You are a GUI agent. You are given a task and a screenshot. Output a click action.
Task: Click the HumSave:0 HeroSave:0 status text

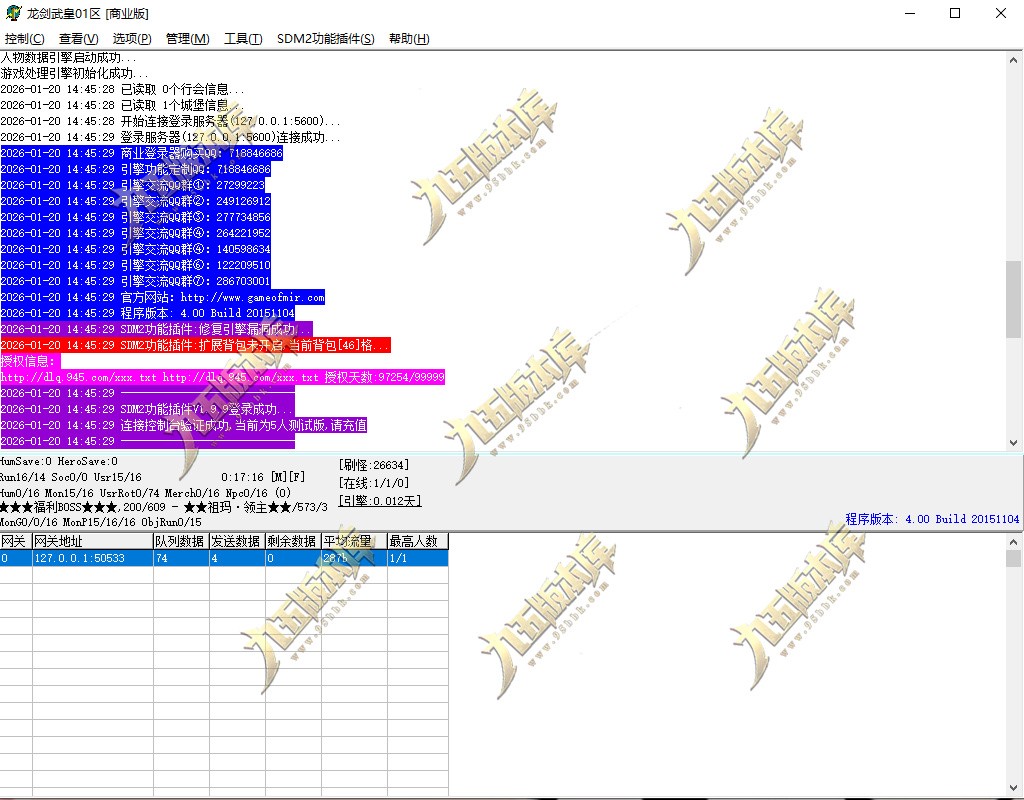59,462
